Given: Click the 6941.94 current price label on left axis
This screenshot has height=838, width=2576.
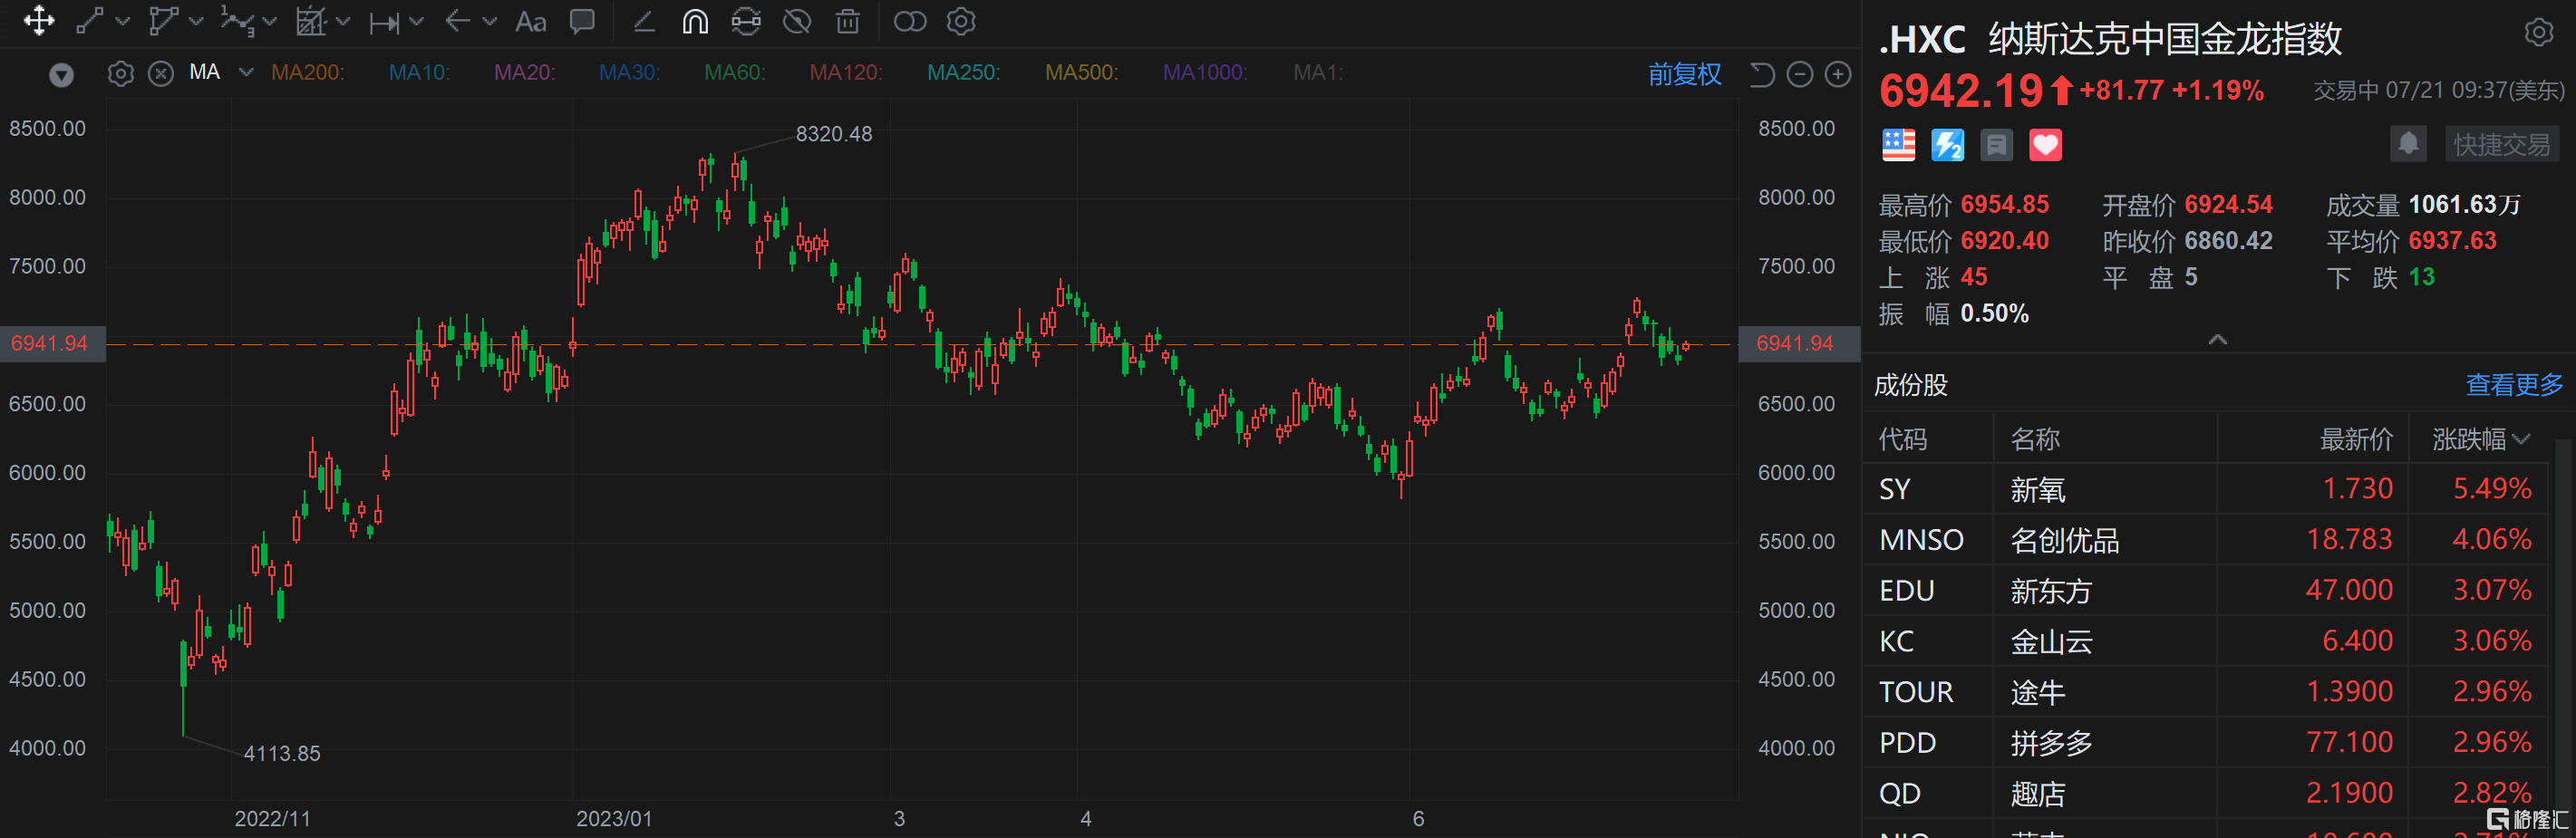Looking at the screenshot, I should pos(52,344).
